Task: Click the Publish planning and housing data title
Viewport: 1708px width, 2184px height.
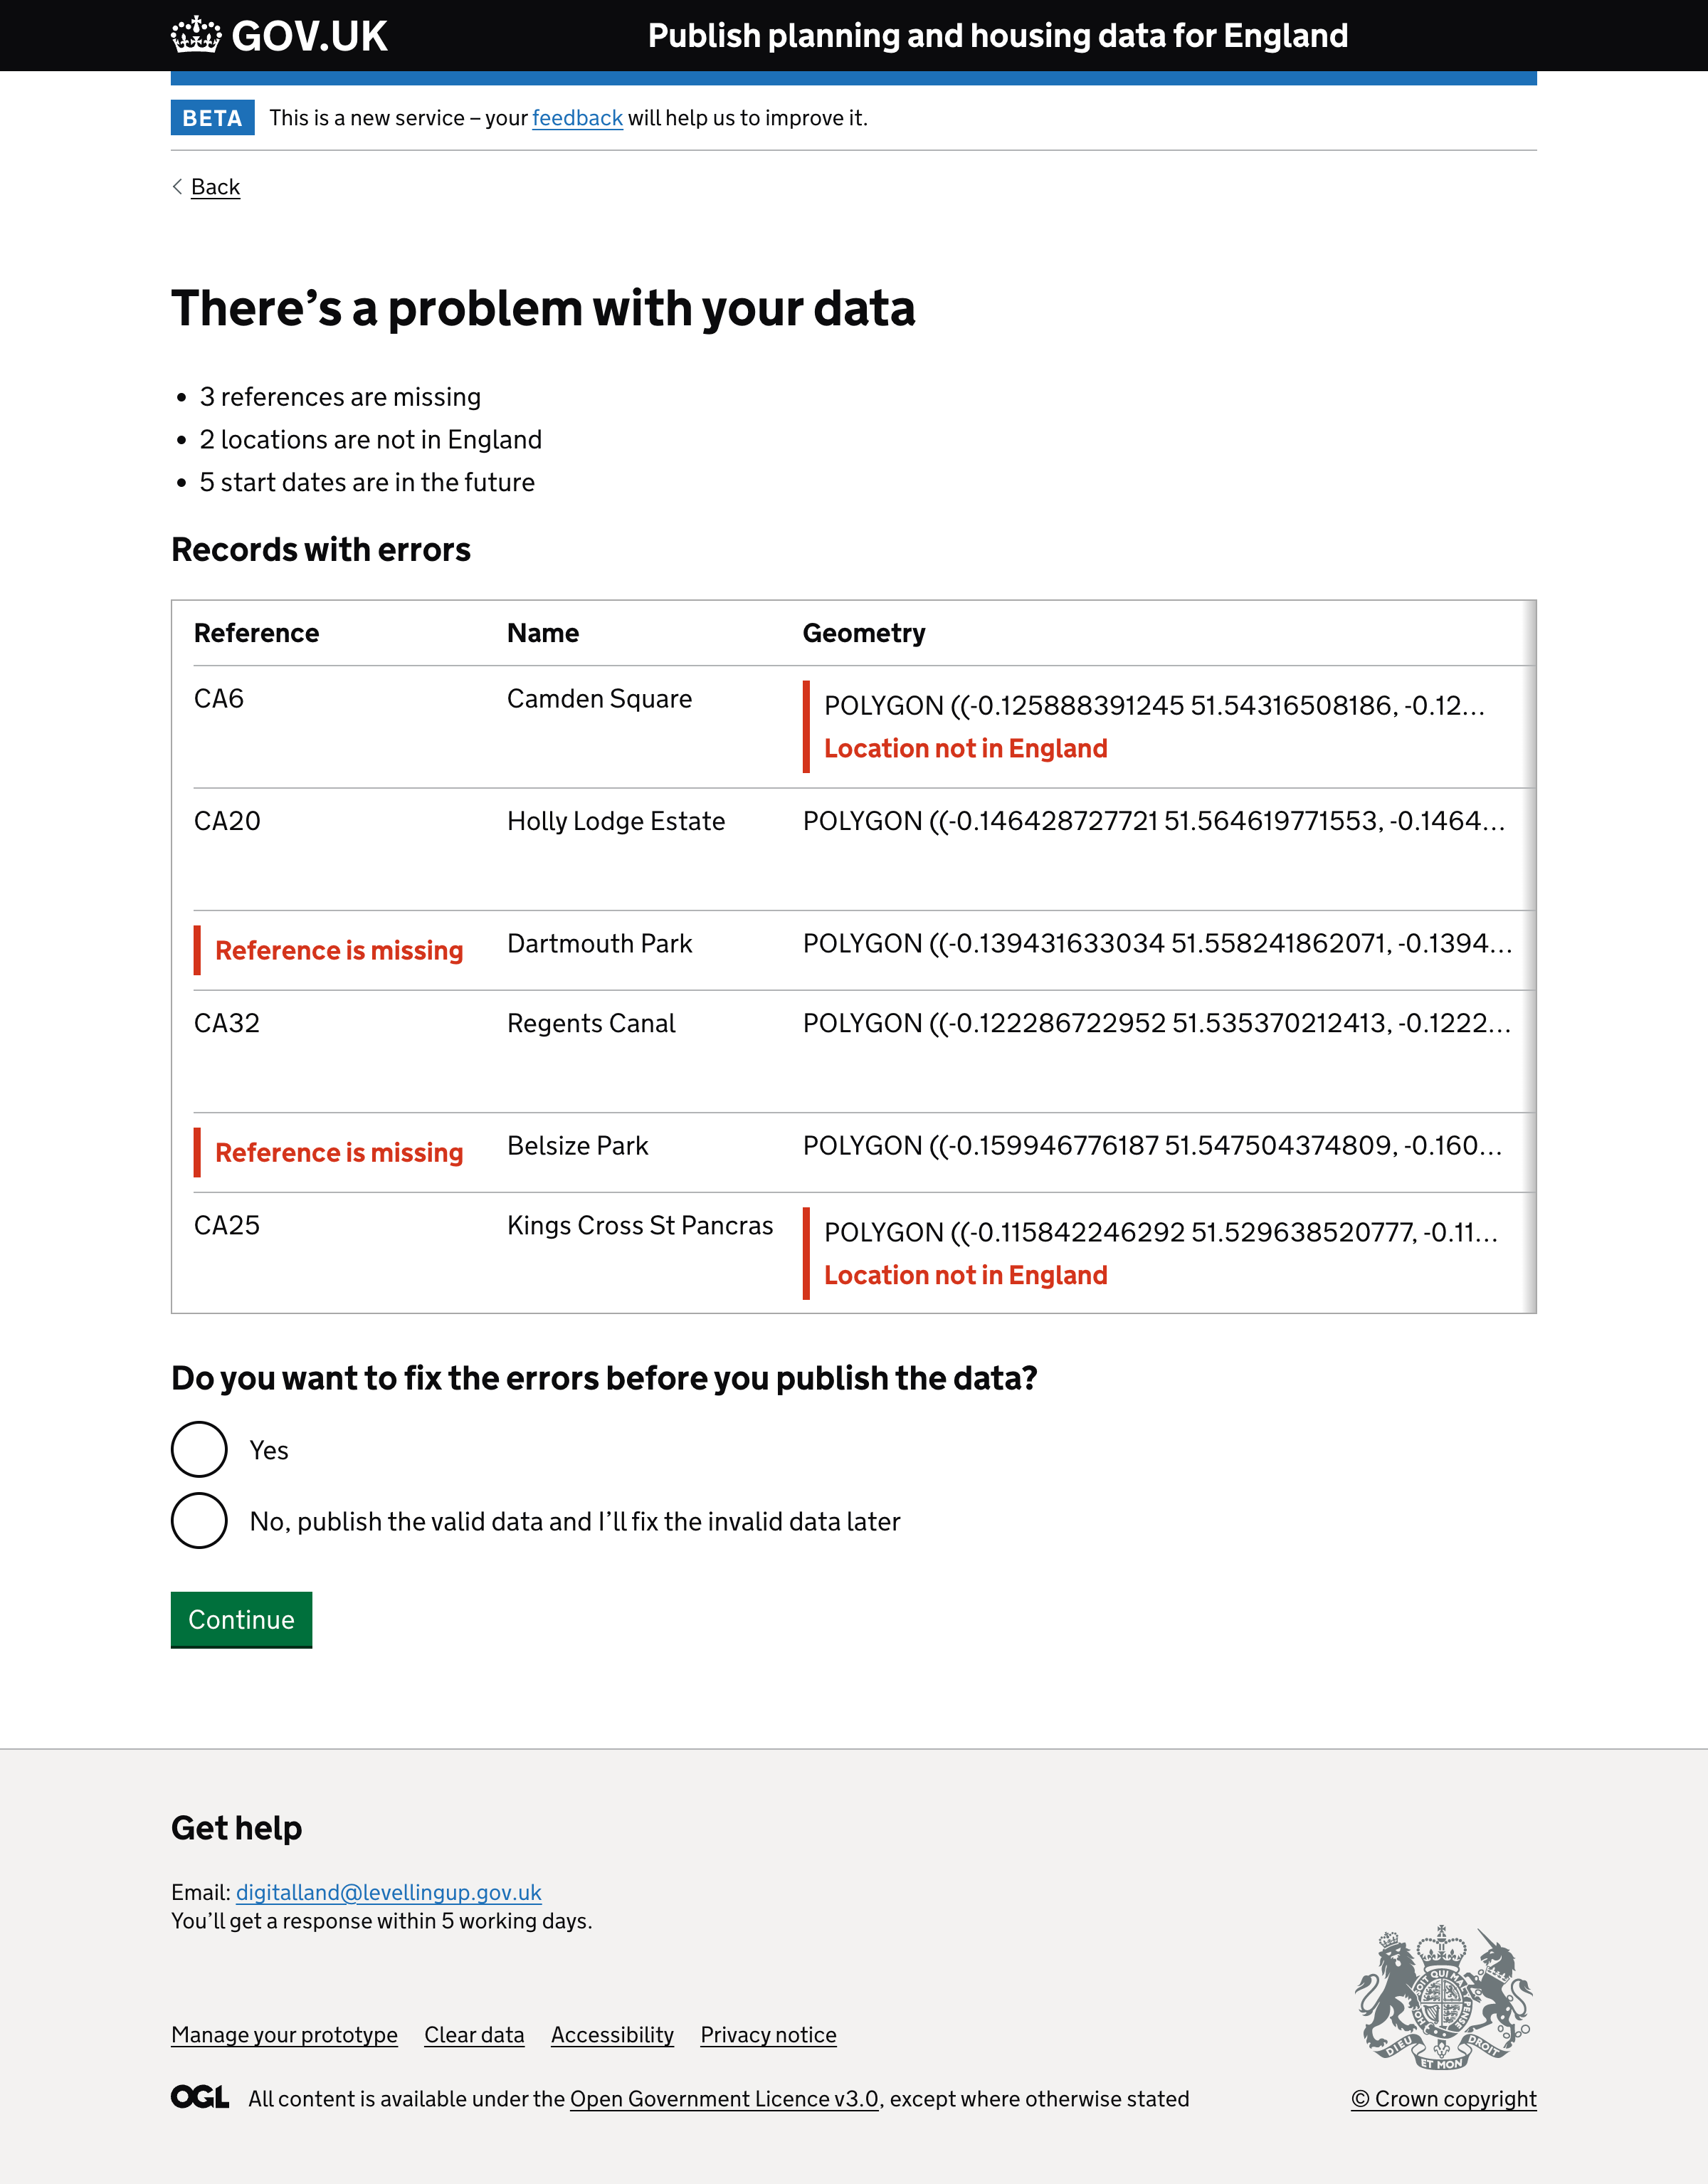Action: click(997, 36)
